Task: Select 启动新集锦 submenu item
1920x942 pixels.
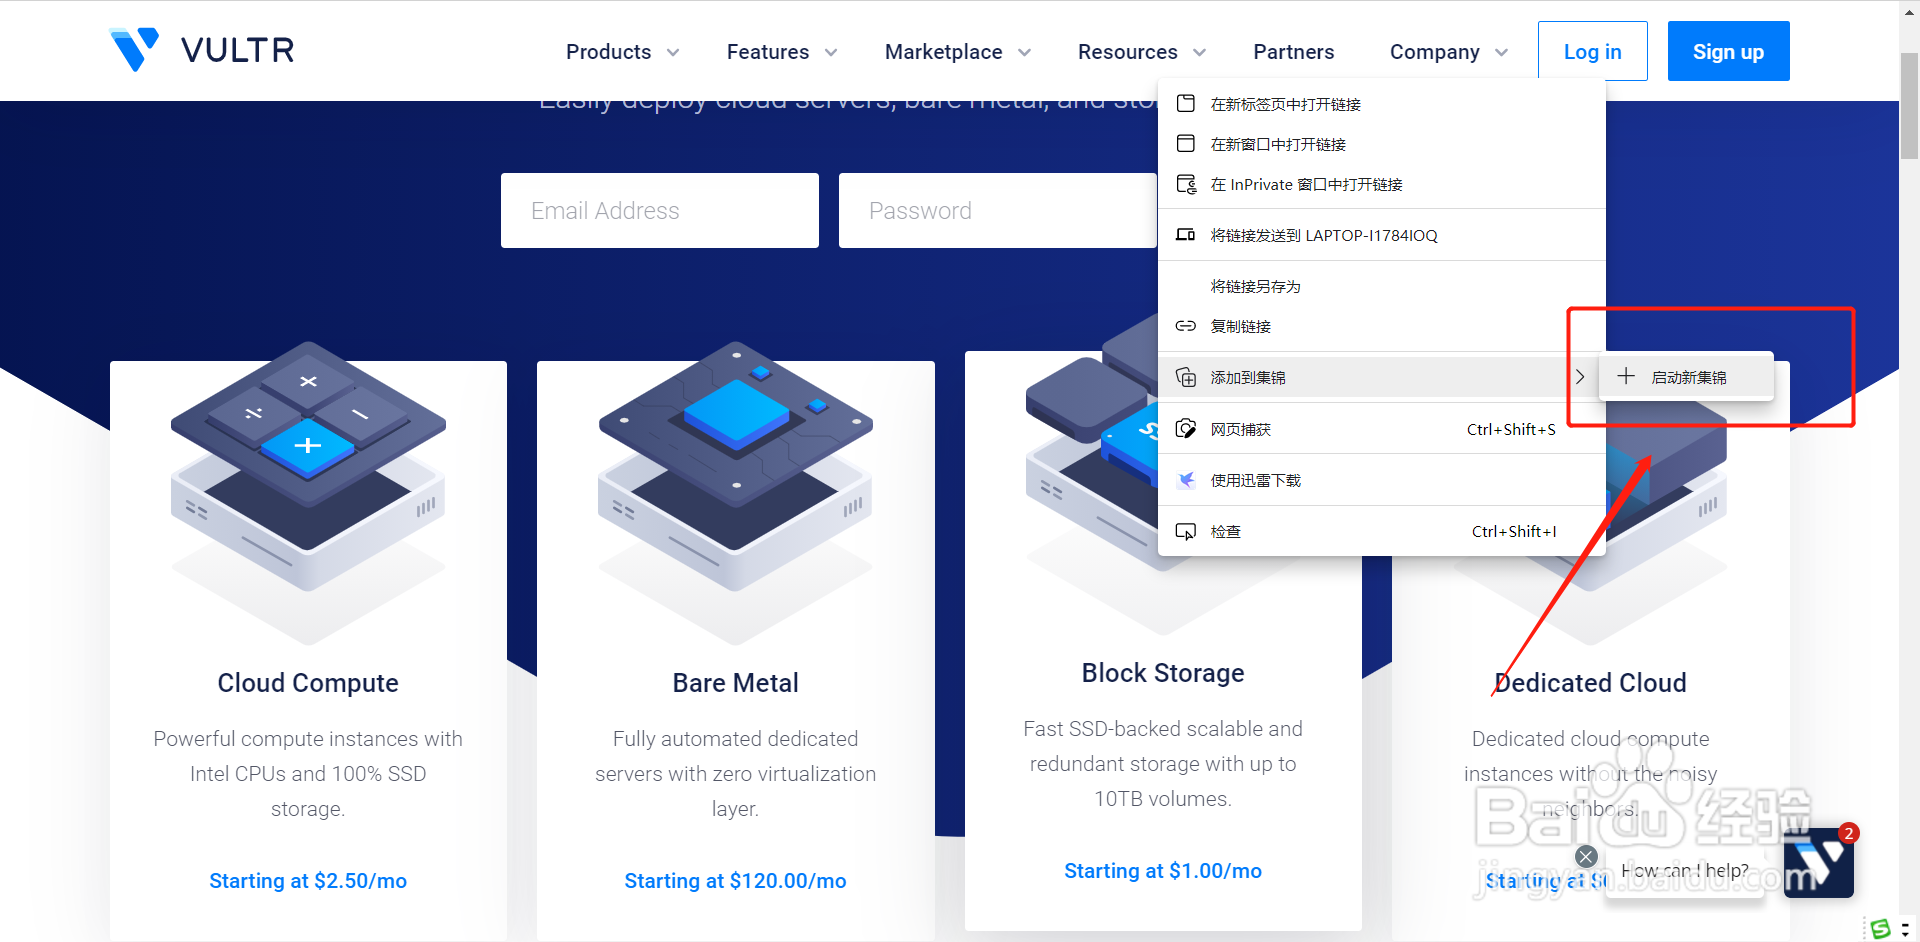Action: [1686, 377]
